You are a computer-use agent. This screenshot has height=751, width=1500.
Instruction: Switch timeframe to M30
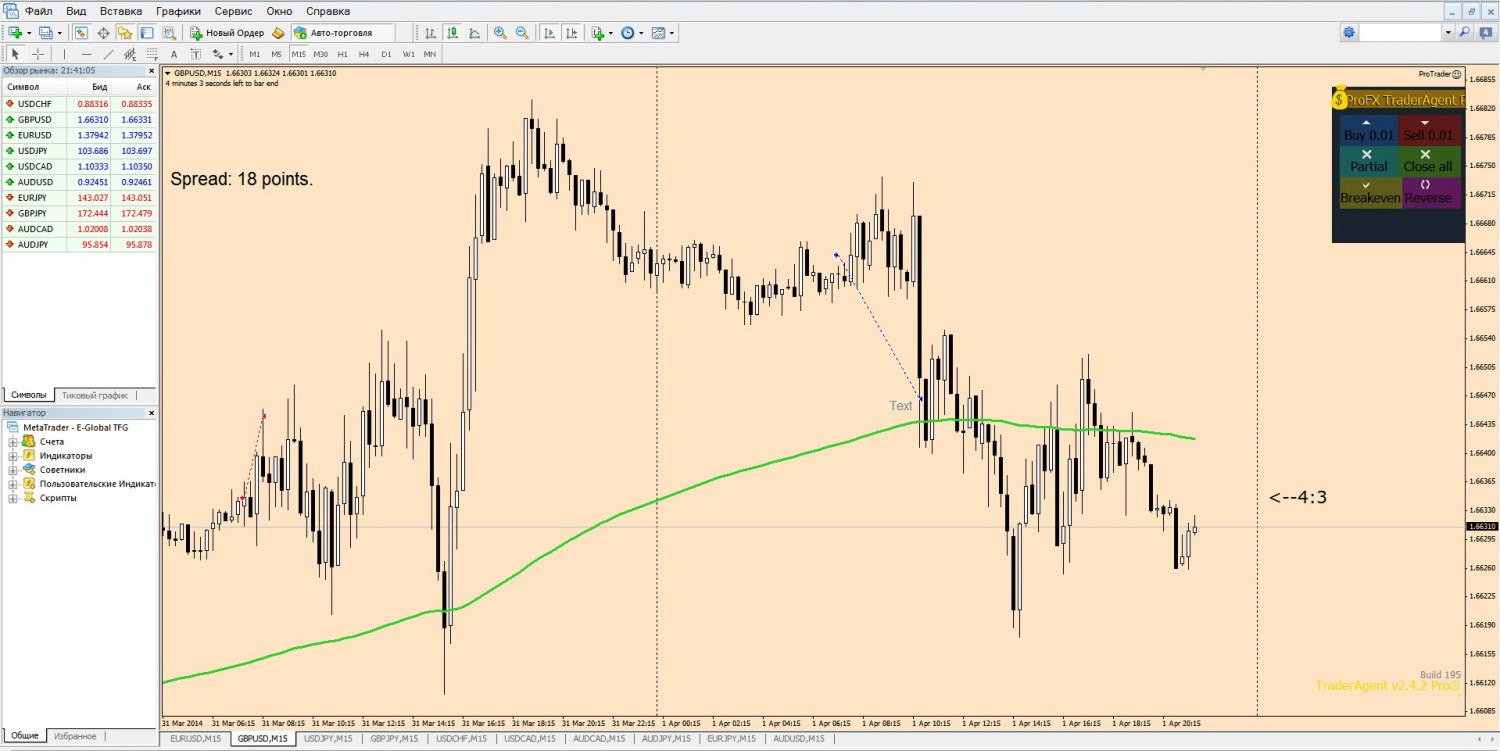coord(320,54)
